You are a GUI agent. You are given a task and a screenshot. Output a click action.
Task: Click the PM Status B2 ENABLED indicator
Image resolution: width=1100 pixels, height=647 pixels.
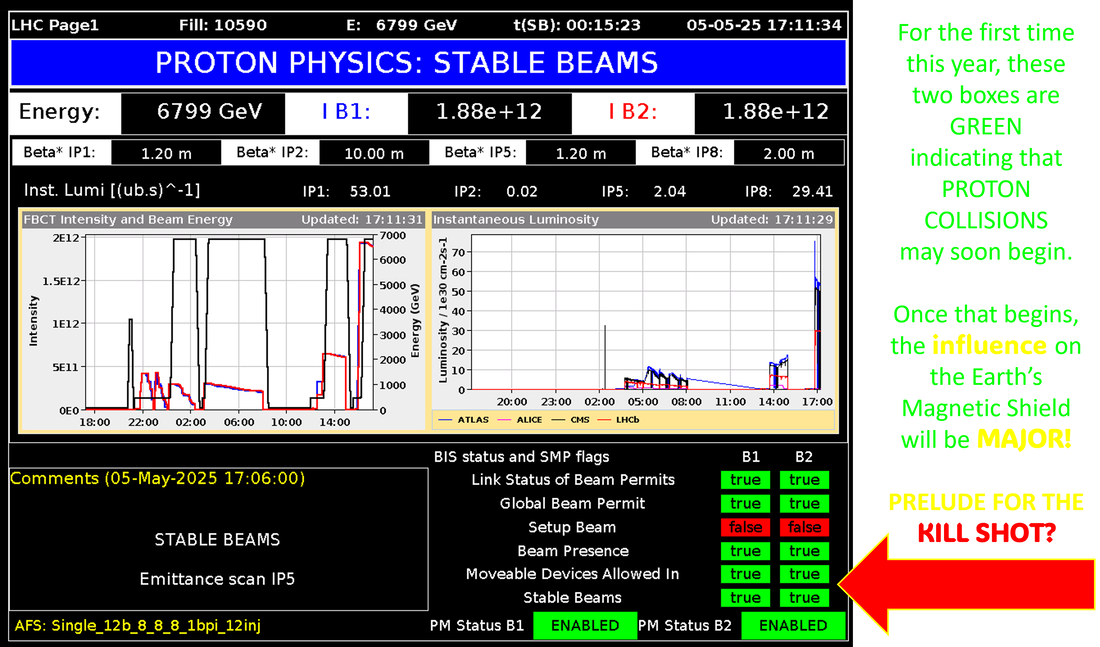click(793, 626)
